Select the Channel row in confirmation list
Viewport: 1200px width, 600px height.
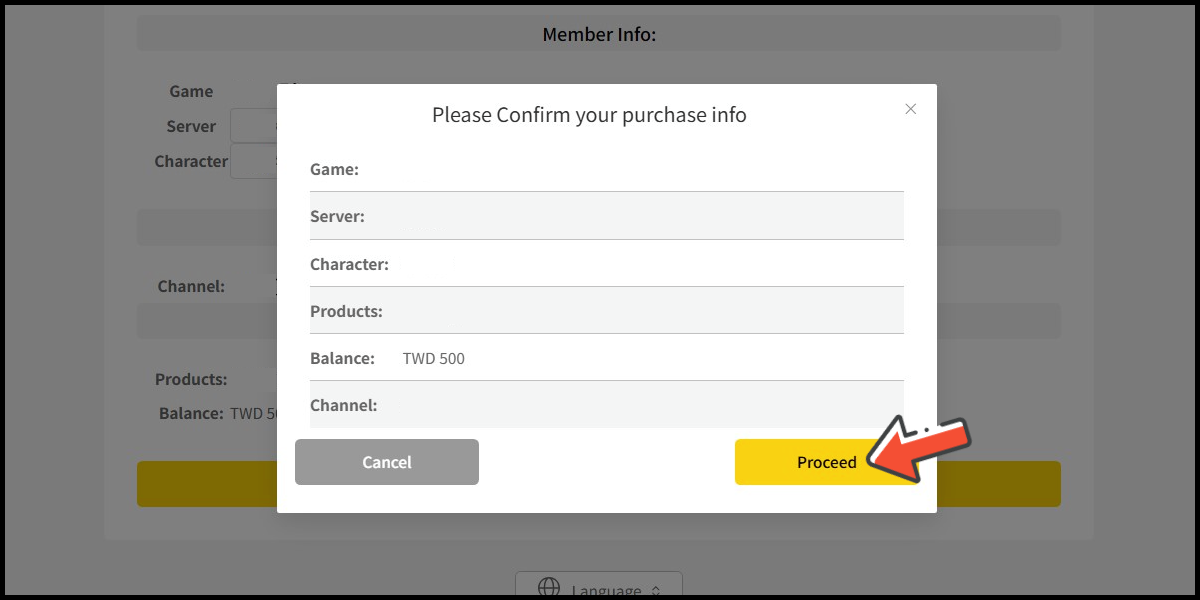pyautogui.click(x=606, y=405)
